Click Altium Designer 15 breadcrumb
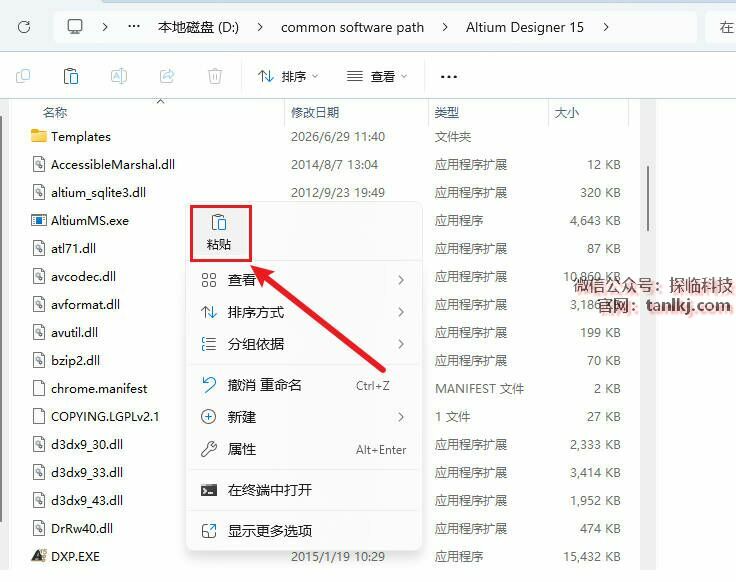The height and width of the screenshot is (582, 736). (525, 27)
